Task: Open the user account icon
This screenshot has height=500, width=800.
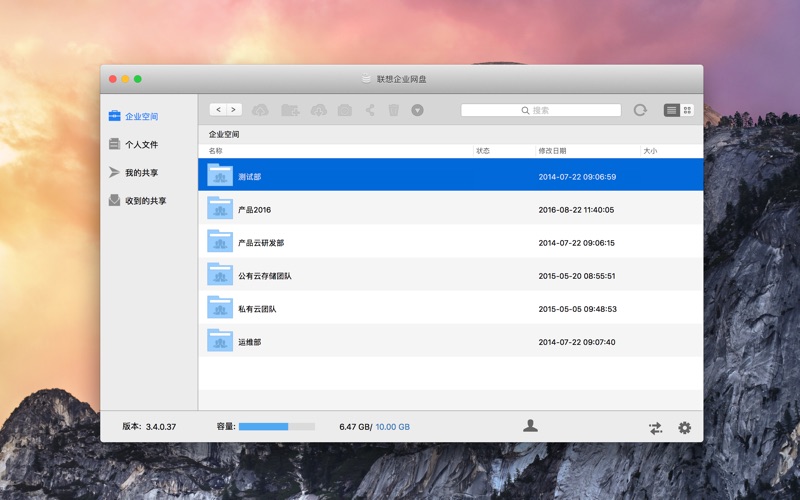Action: pos(530,426)
